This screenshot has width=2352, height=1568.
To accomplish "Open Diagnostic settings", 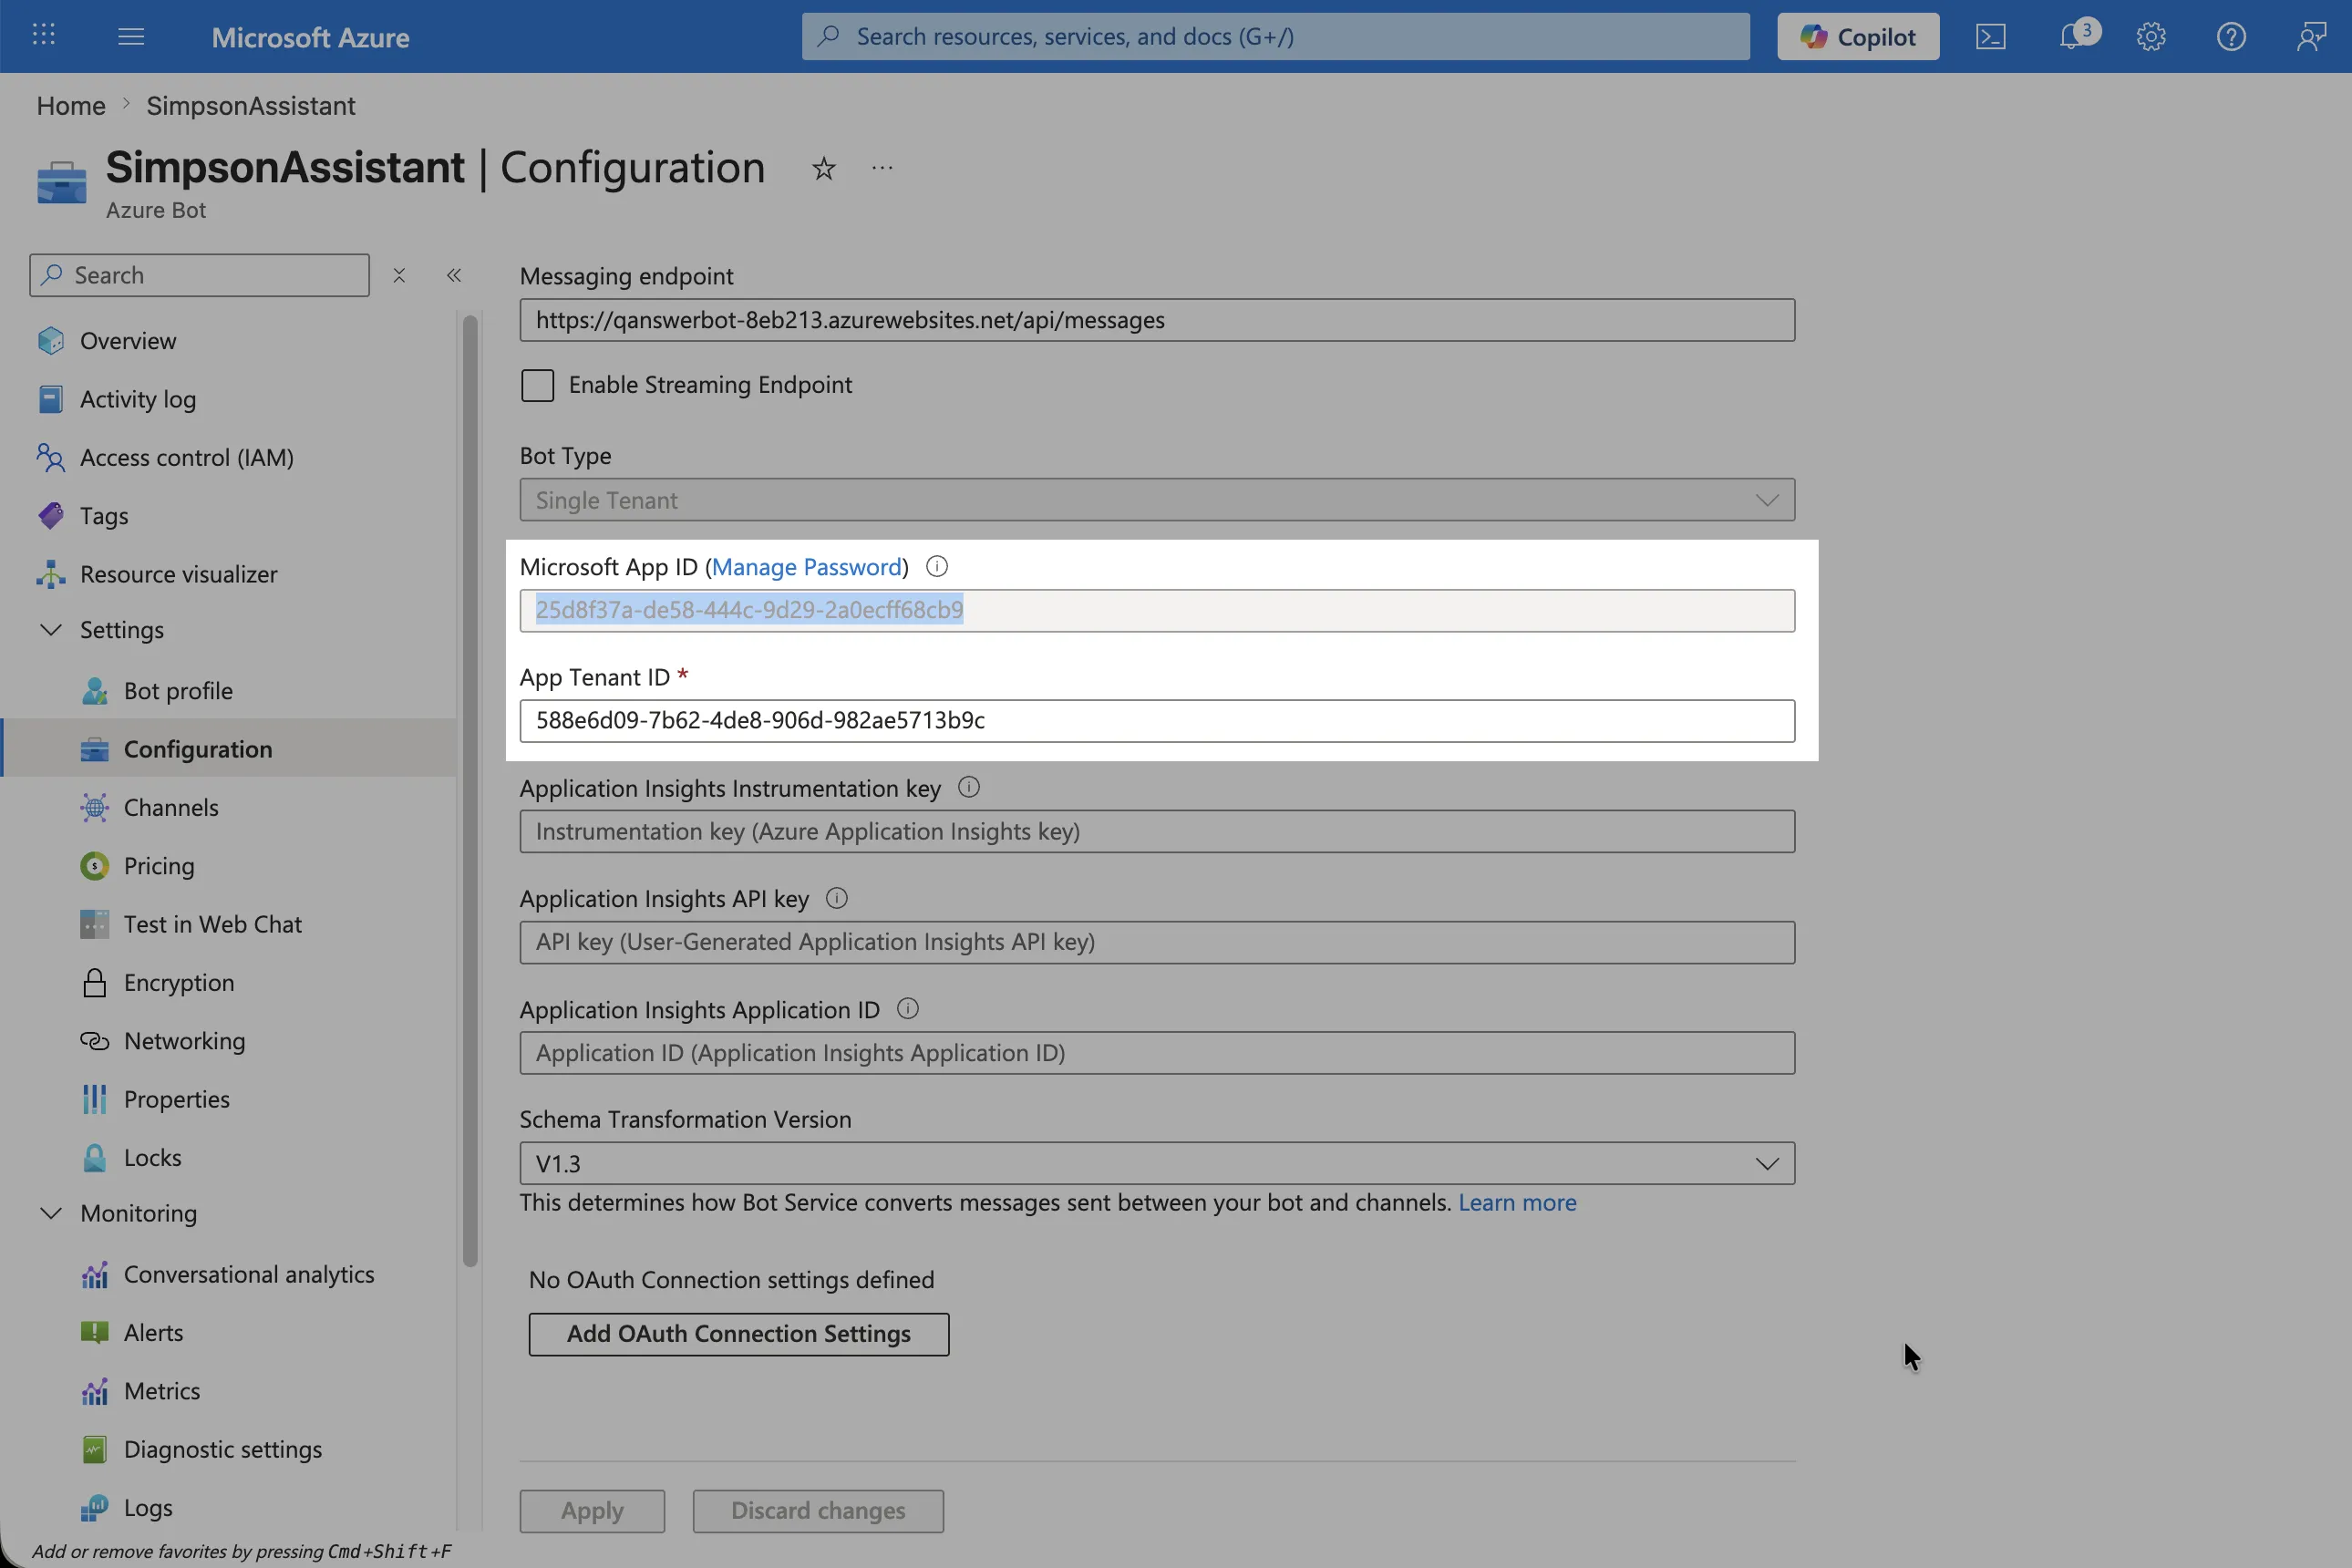I will point(222,1449).
